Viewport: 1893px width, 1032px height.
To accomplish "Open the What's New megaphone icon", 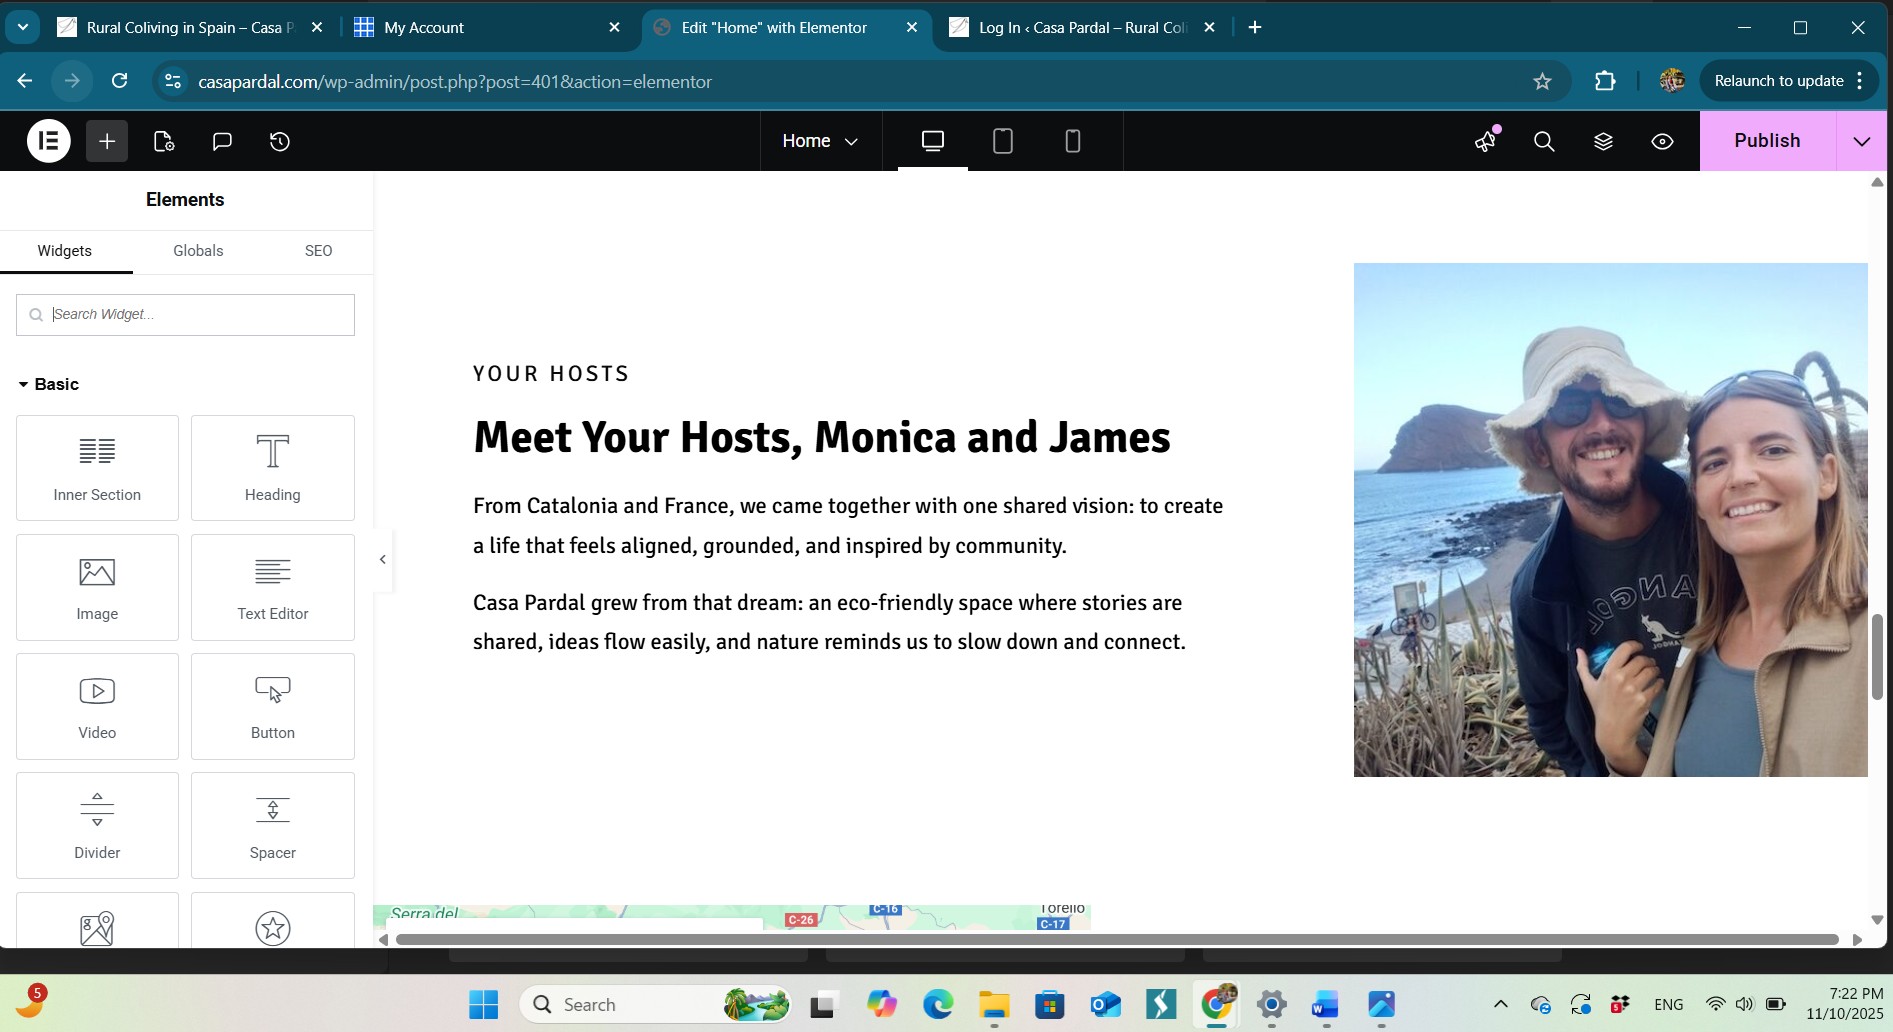I will (x=1486, y=141).
